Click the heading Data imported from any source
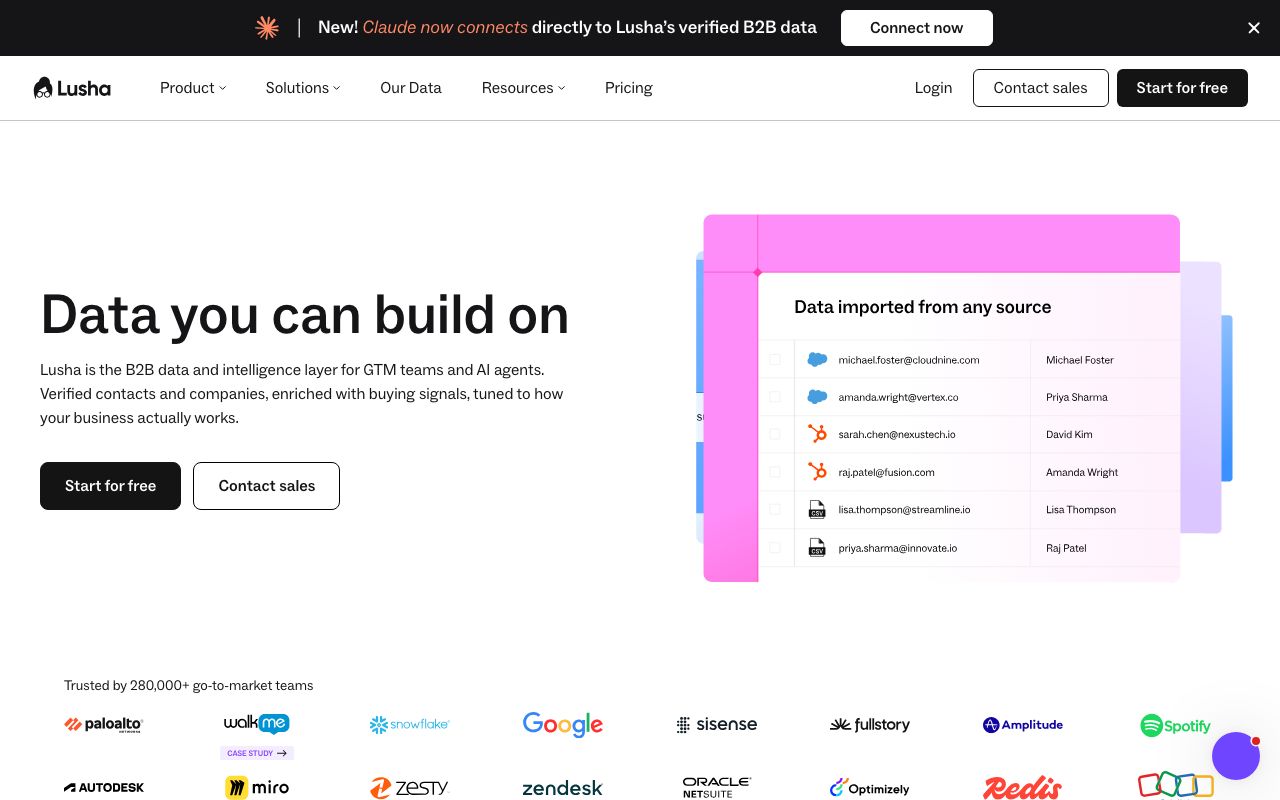Viewport: 1280px width, 800px height. click(922, 307)
